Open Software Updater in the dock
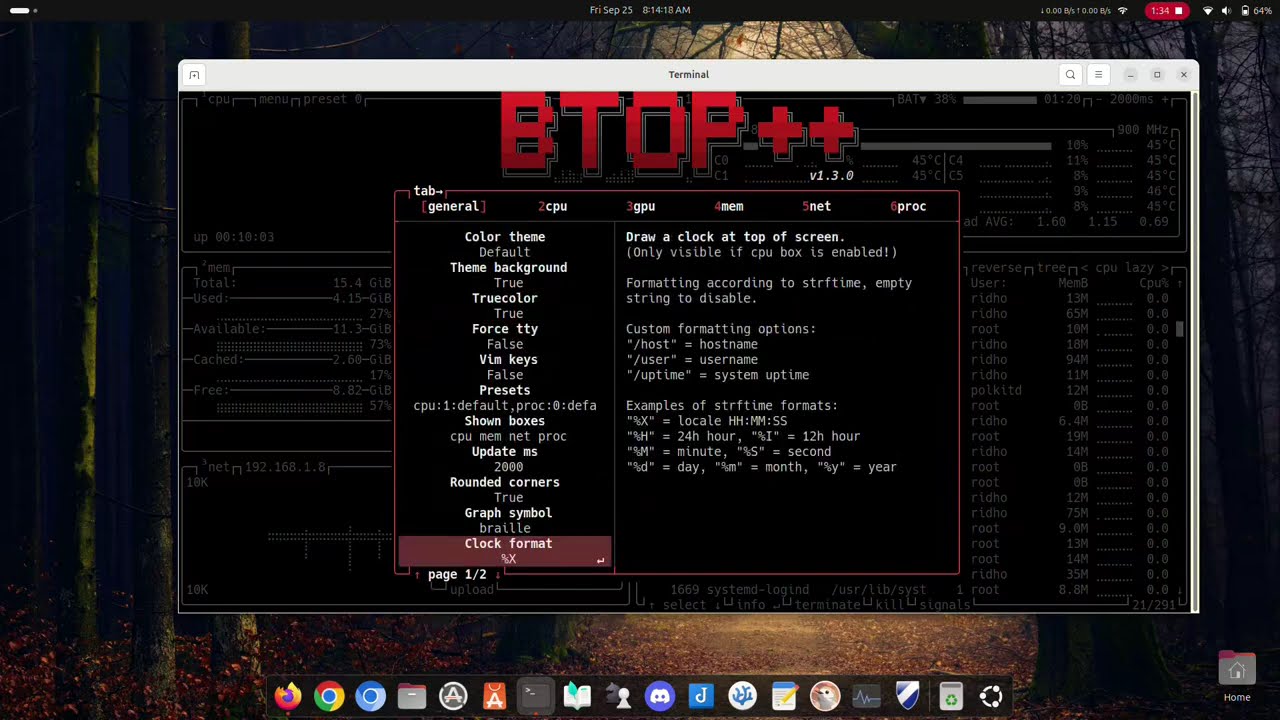The image size is (1280, 720). [453, 696]
